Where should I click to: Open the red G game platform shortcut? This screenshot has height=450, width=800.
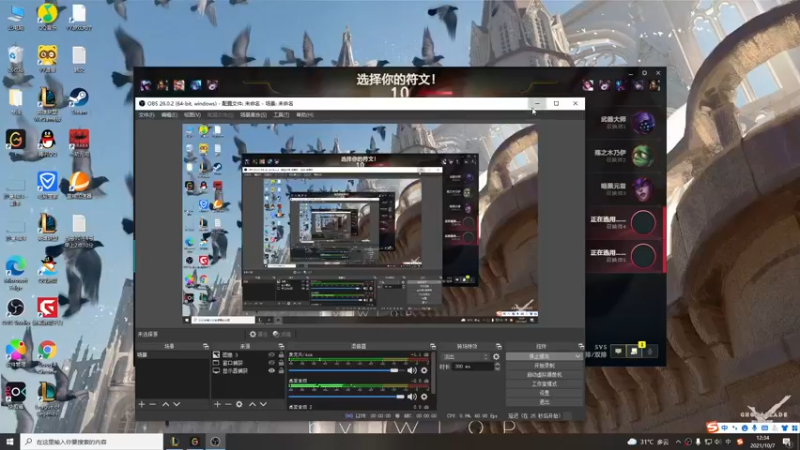click(47, 309)
